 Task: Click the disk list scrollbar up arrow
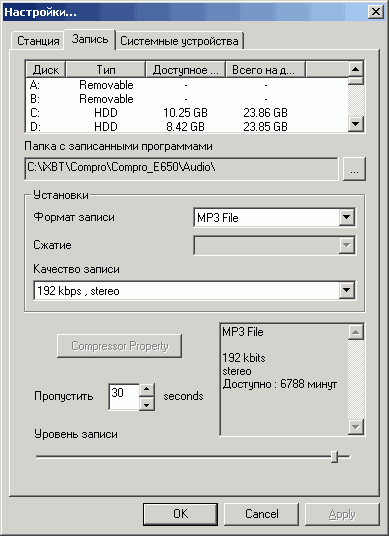(x=356, y=69)
